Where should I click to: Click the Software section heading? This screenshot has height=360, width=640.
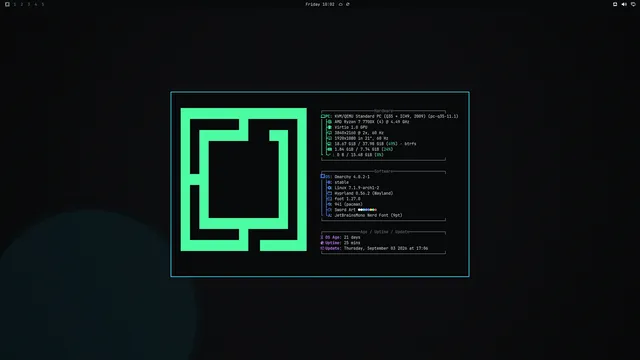click(383, 171)
